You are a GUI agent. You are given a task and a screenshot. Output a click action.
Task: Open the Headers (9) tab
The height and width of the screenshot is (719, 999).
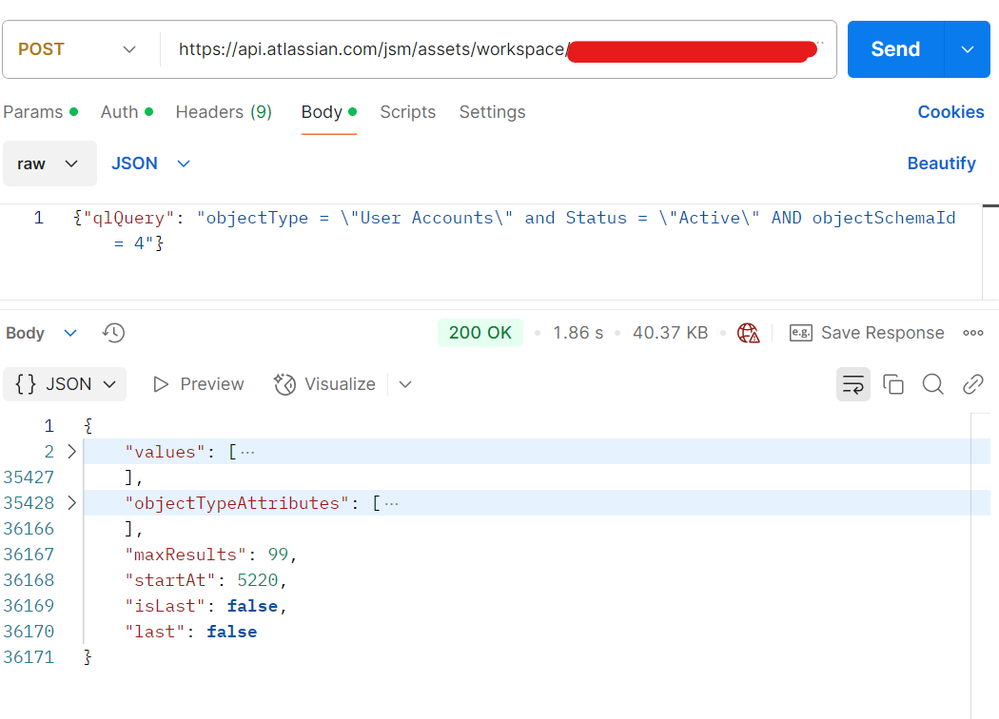[224, 112]
